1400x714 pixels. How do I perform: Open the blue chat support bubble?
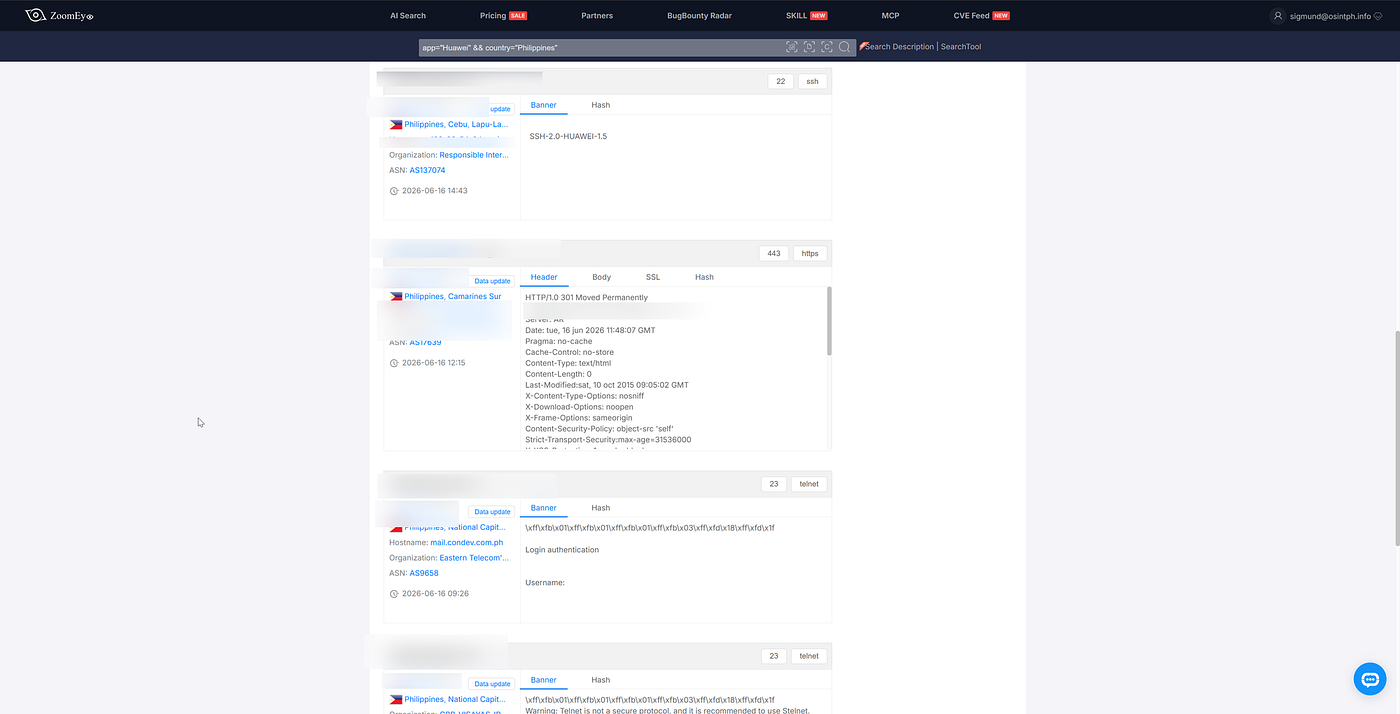pyautogui.click(x=1370, y=679)
